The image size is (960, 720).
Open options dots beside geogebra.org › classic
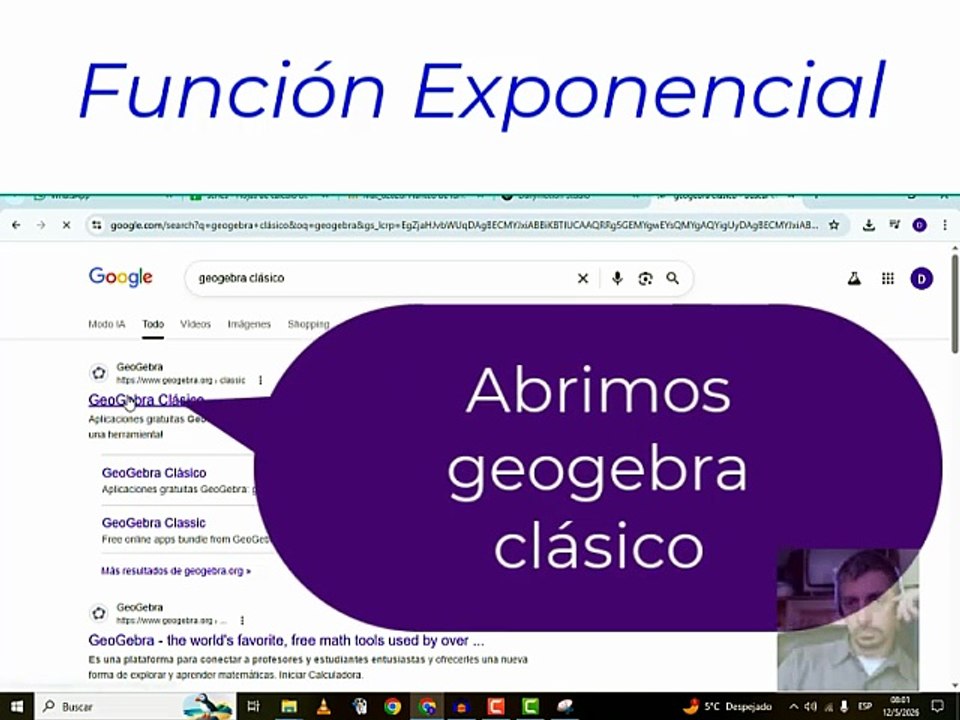pos(260,380)
